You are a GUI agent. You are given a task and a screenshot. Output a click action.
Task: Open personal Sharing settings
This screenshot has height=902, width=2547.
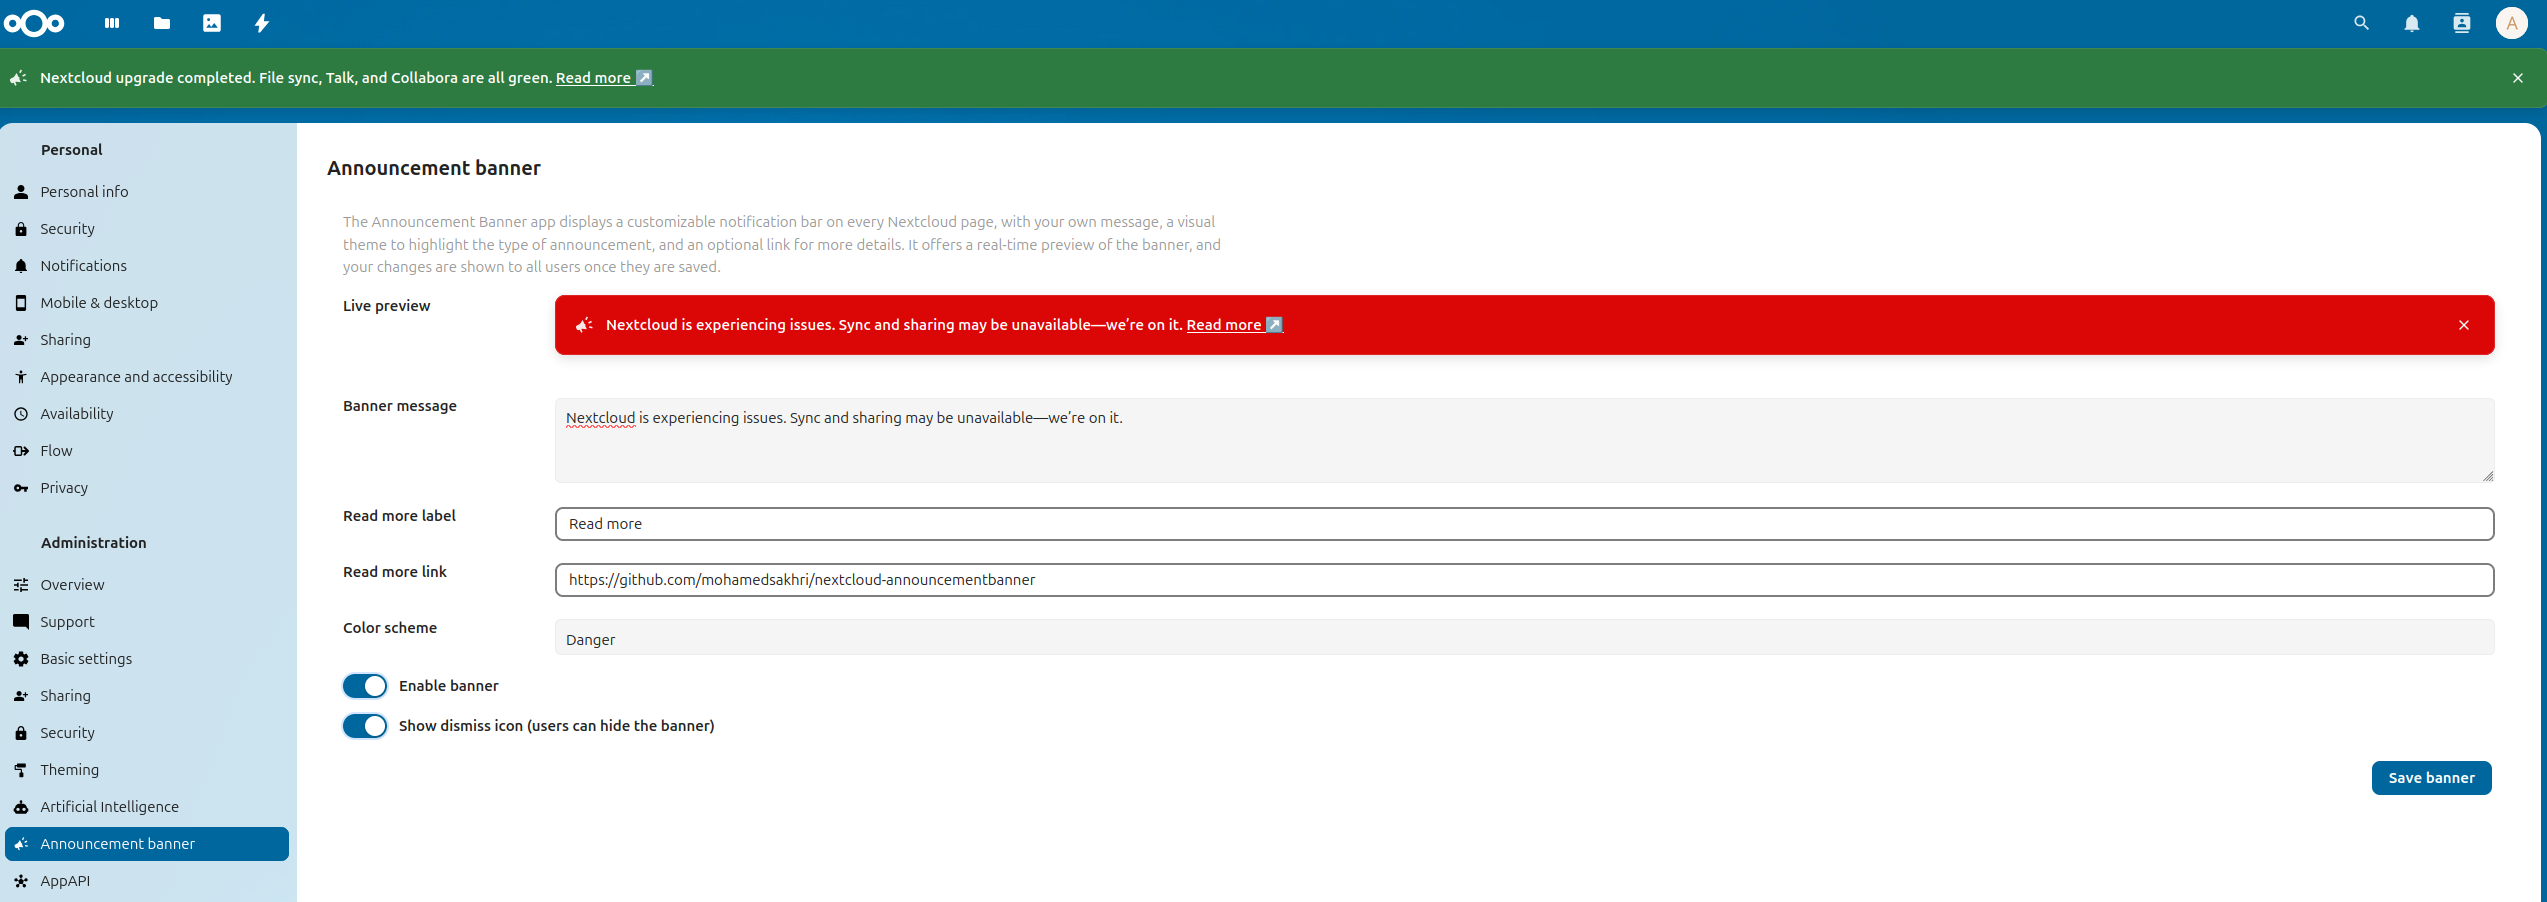click(147, 340)
